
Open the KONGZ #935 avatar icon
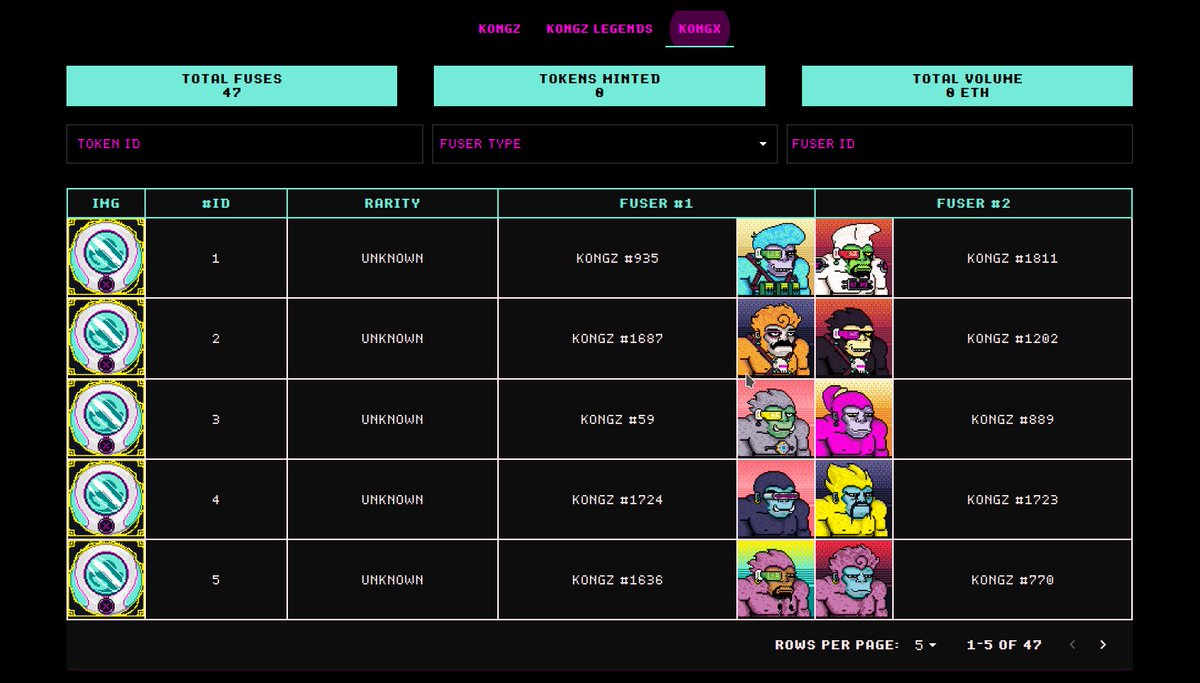pyautogui.click(x=775, y=257)
